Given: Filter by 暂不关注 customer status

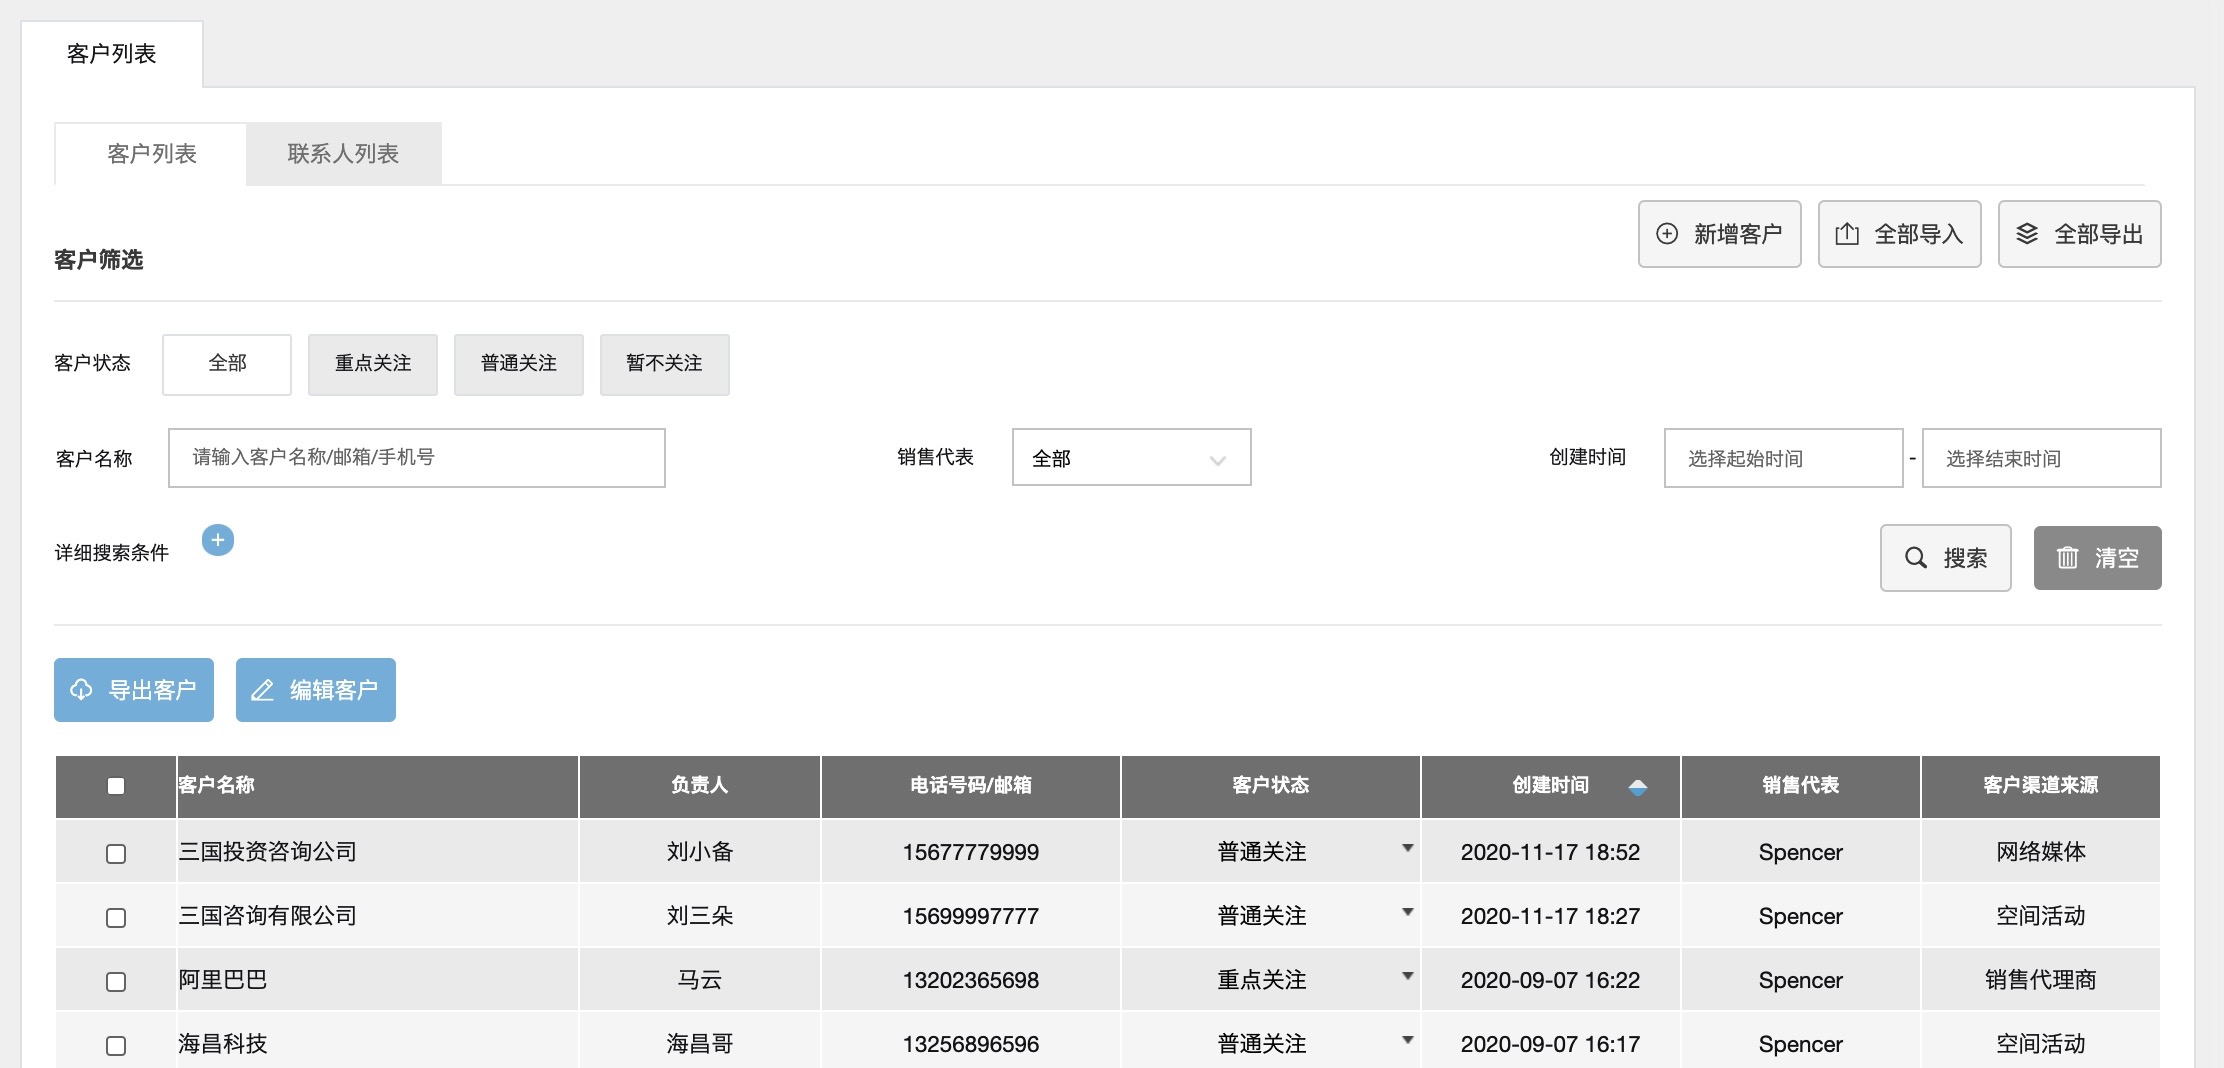Looking at the screenshot, I should pyautogui.click(x=664, y=364).
